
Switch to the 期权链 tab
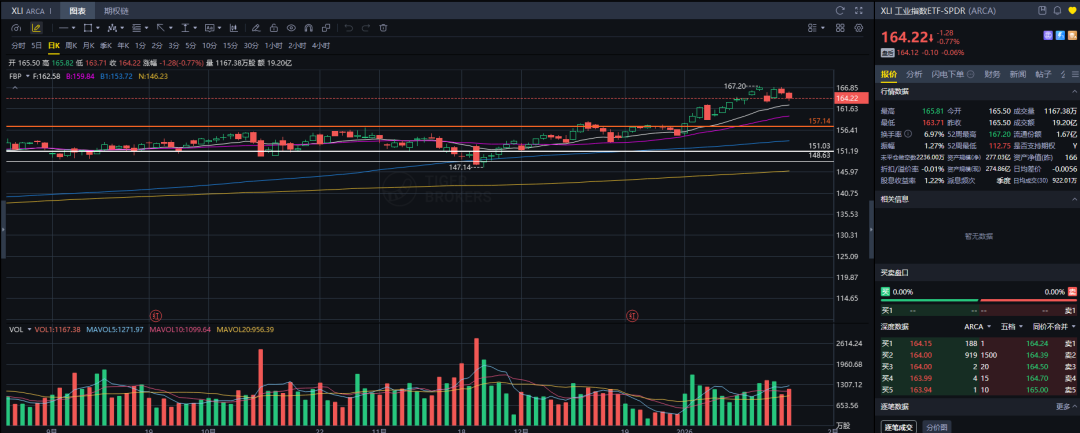point(117,10)
